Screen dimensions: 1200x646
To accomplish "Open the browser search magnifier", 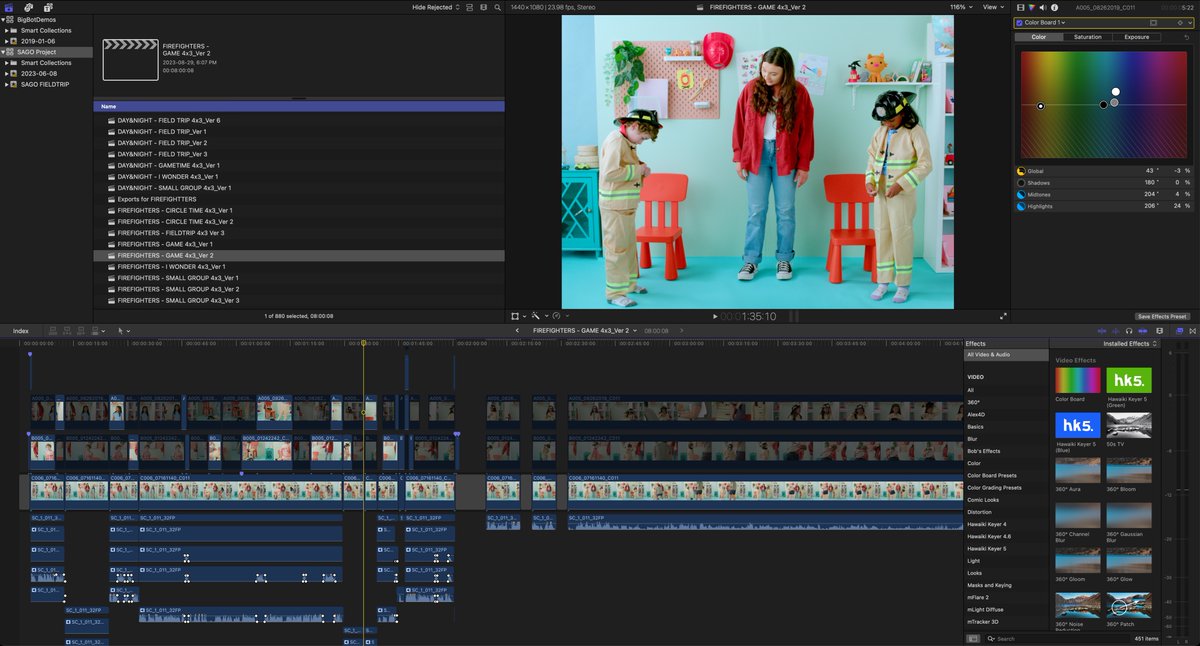I will [x=498, y=7].
